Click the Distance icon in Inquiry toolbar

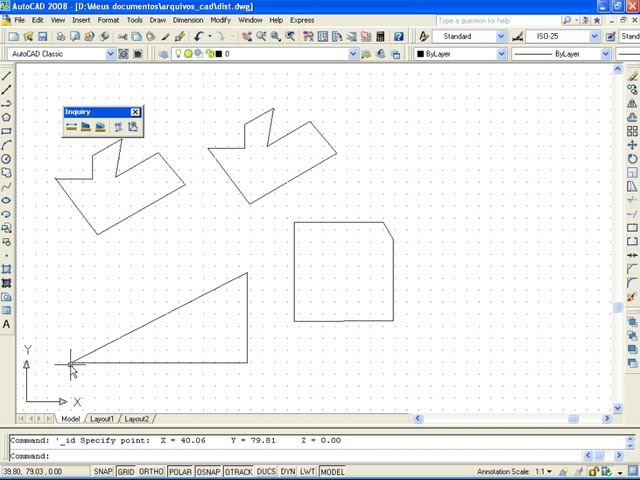[71, 127]
